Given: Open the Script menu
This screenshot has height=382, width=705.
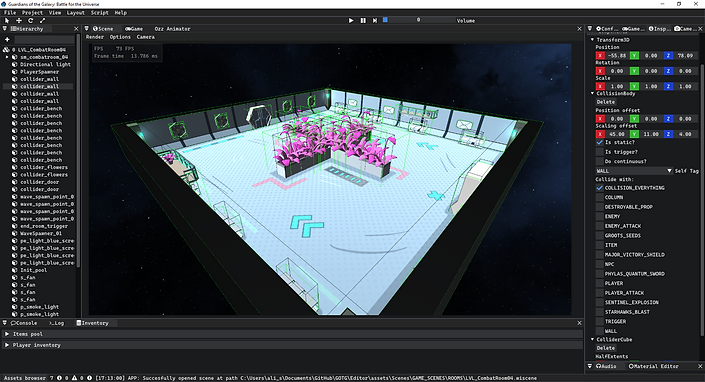Looking at the screenshot, I should pyautogui.click(x=99, y=13).
